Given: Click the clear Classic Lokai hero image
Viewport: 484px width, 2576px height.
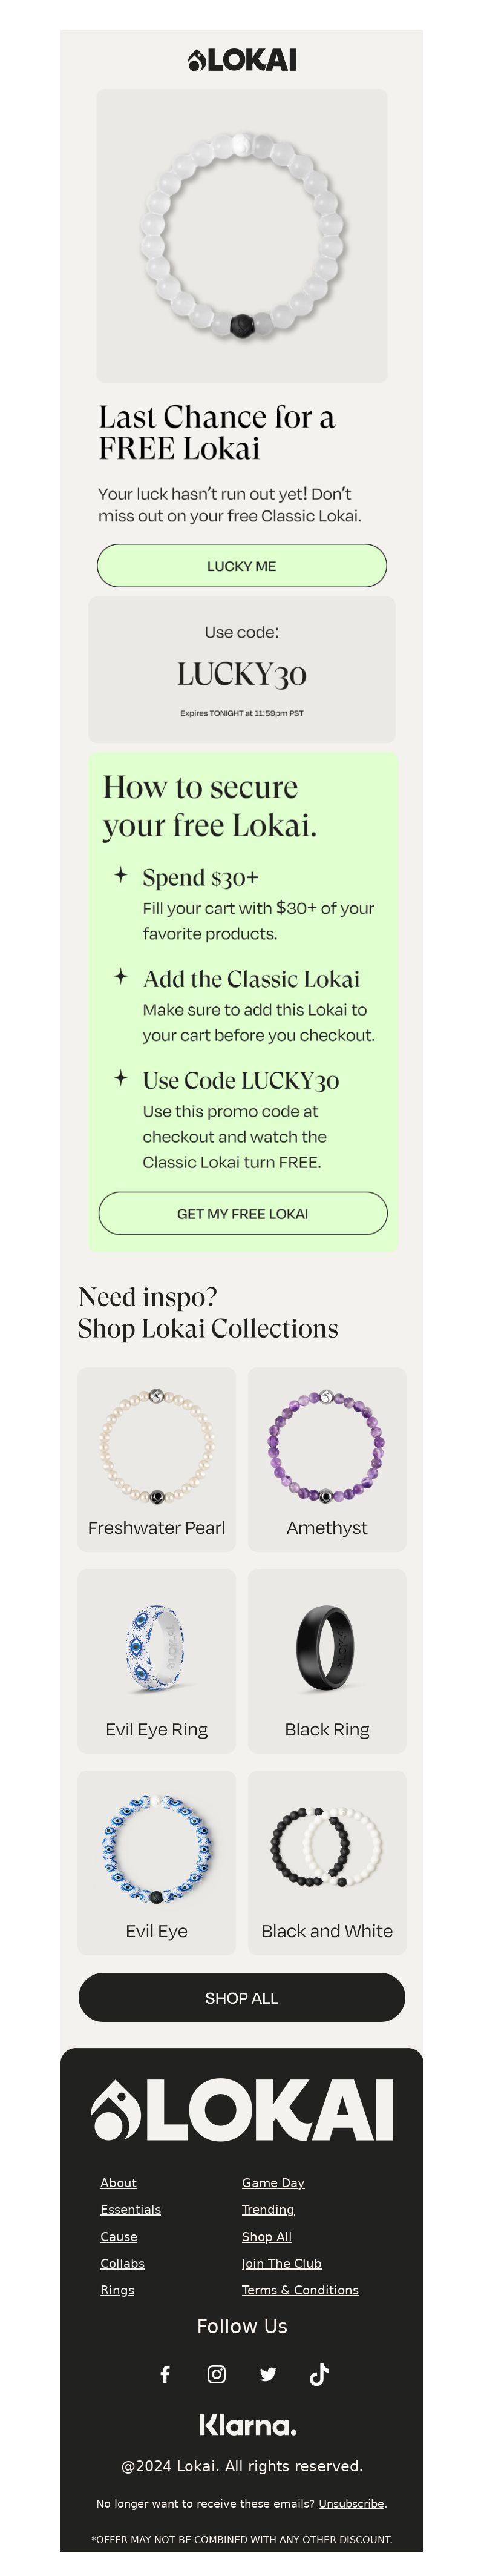Looking at the screenshot, I should click(242, 236).
